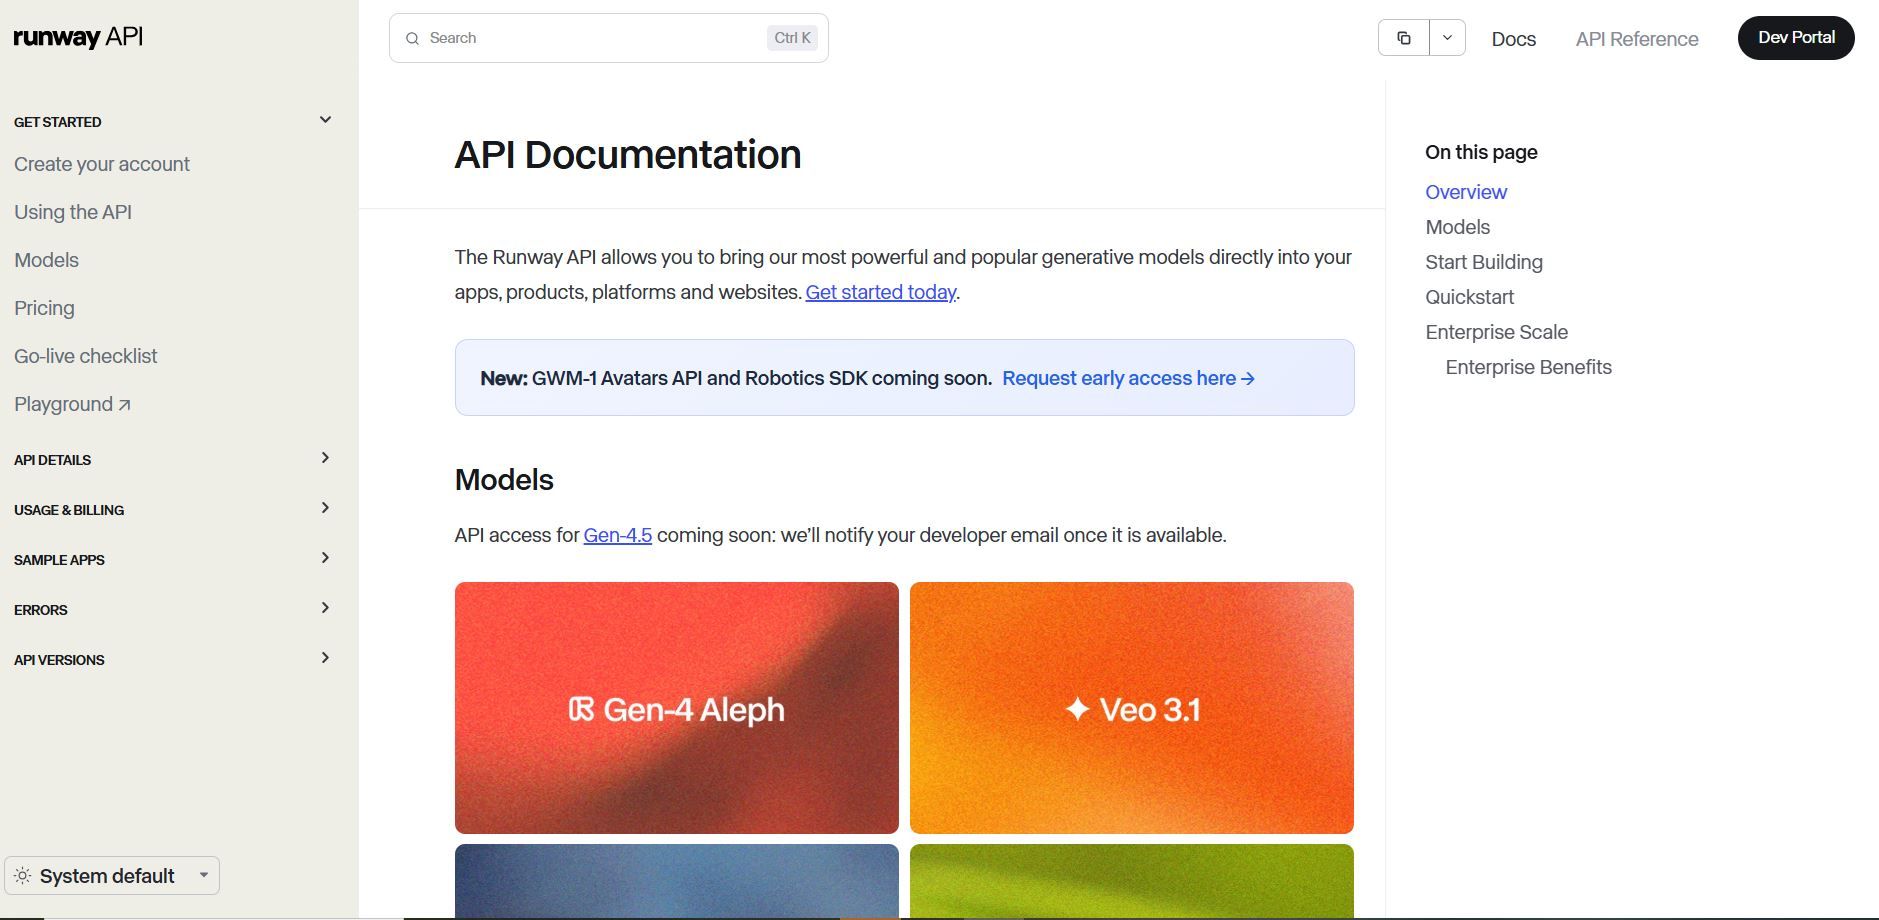This screenshot has width=1879, height=920.
Task: Click the sun icon in theme selector
Action: (23, 876)
